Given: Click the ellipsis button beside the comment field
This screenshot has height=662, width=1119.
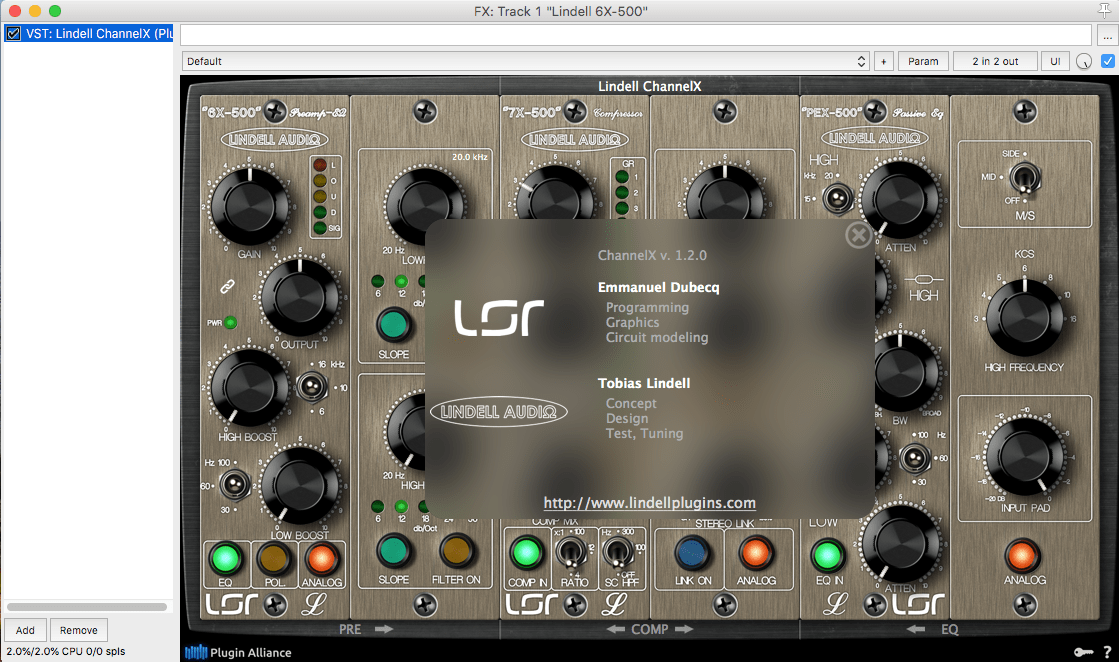Looking at the screenshot, I should tap(1106, 34).
